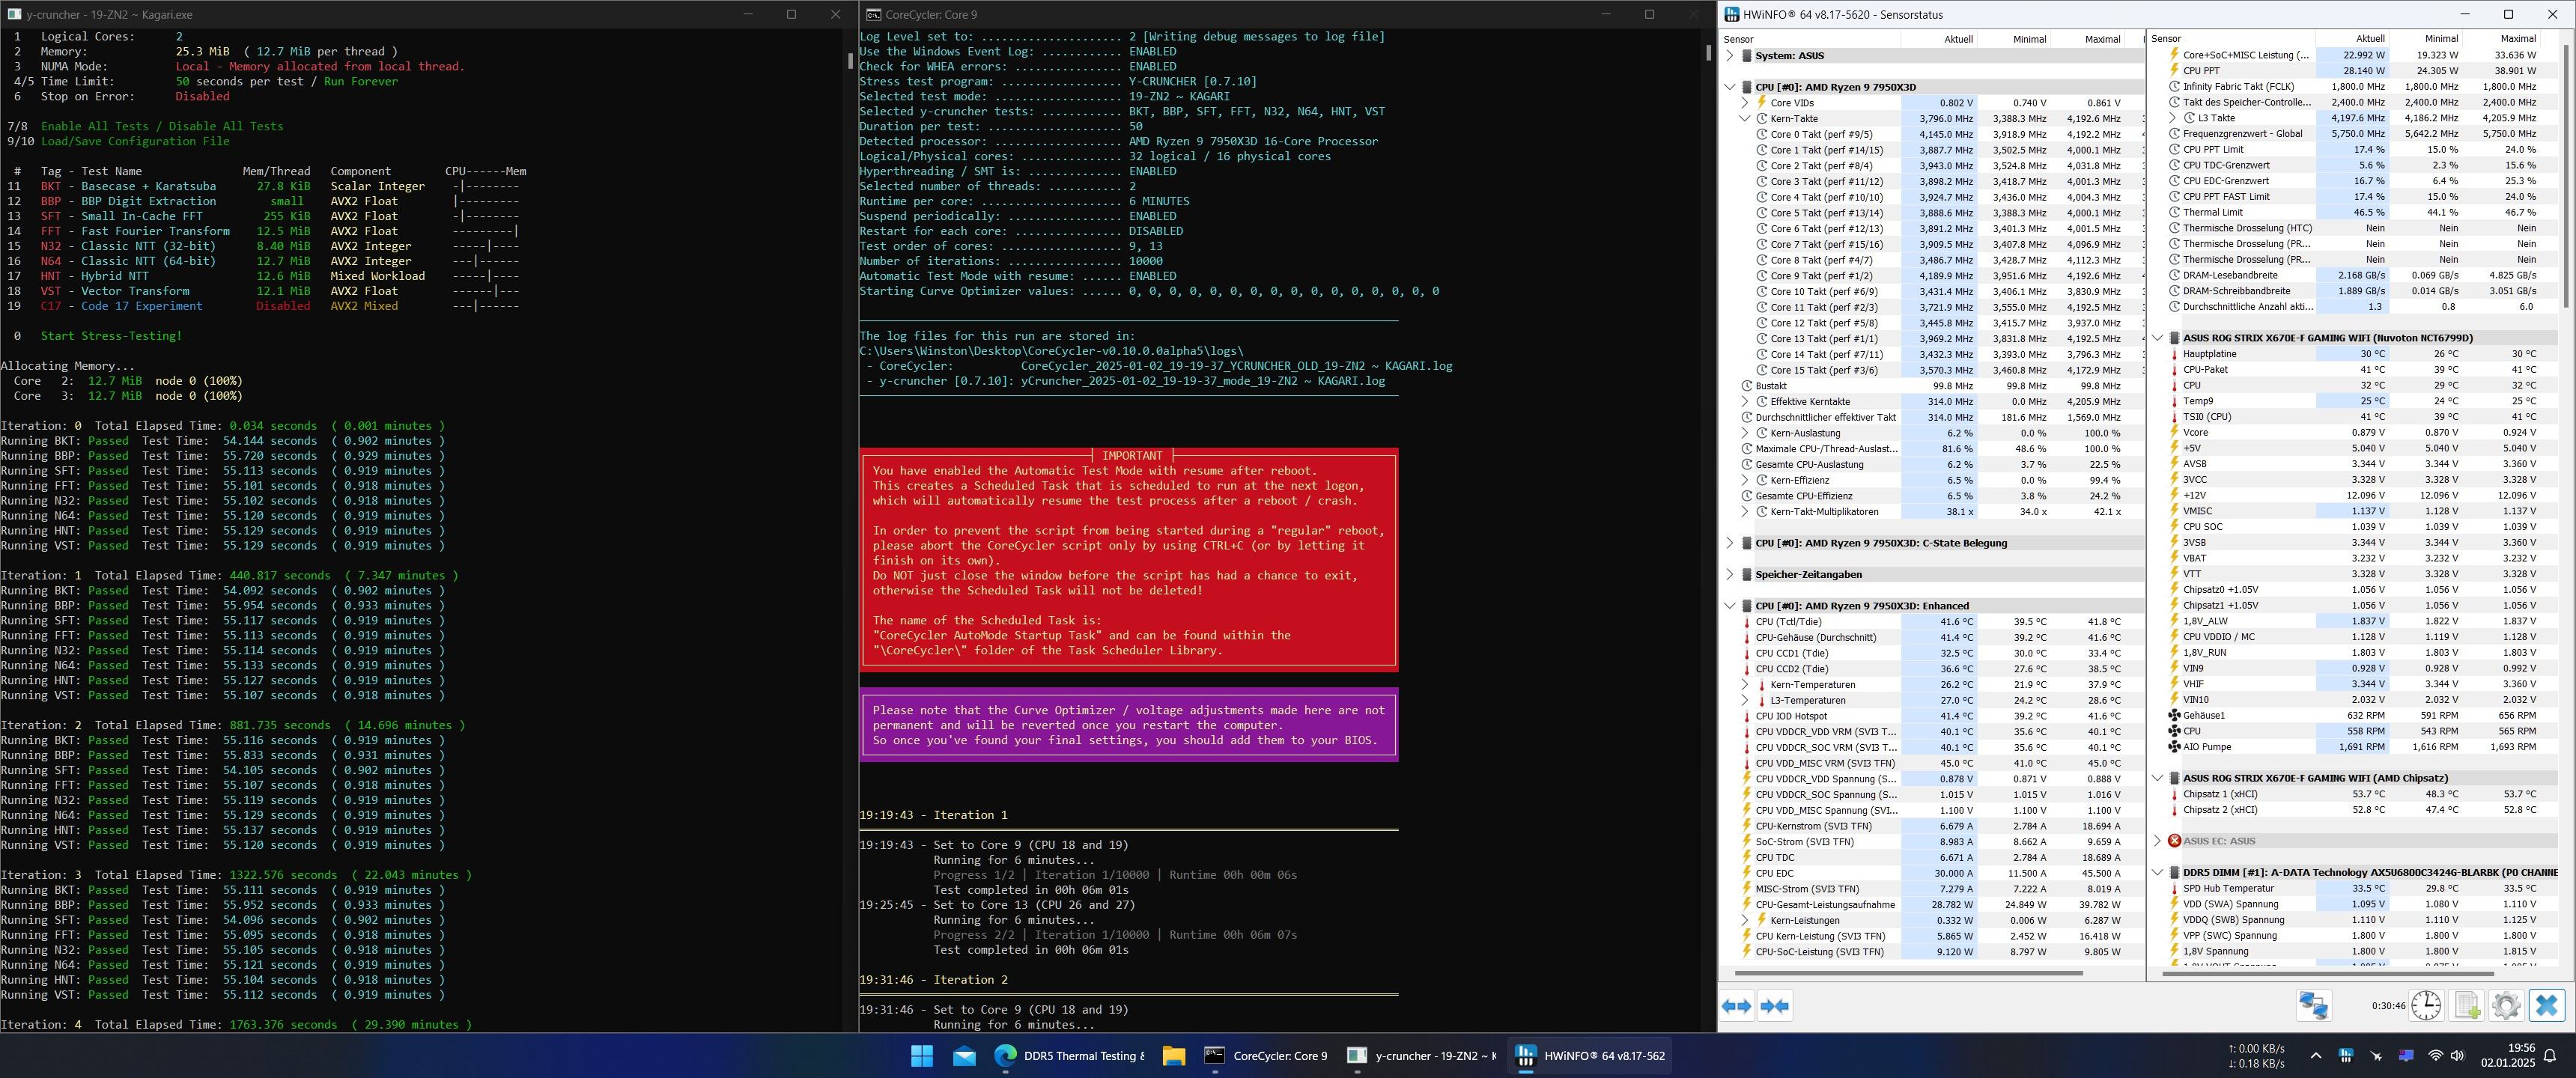Expand the Kern-Temperaturen sub-item

tap(1745, 685)
